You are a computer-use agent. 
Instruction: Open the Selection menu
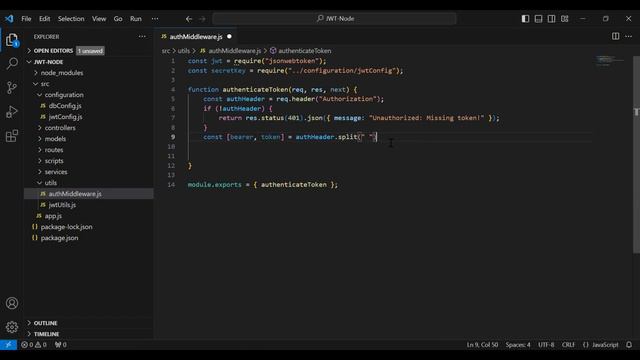pyautogui.click(x=71, y=19)
